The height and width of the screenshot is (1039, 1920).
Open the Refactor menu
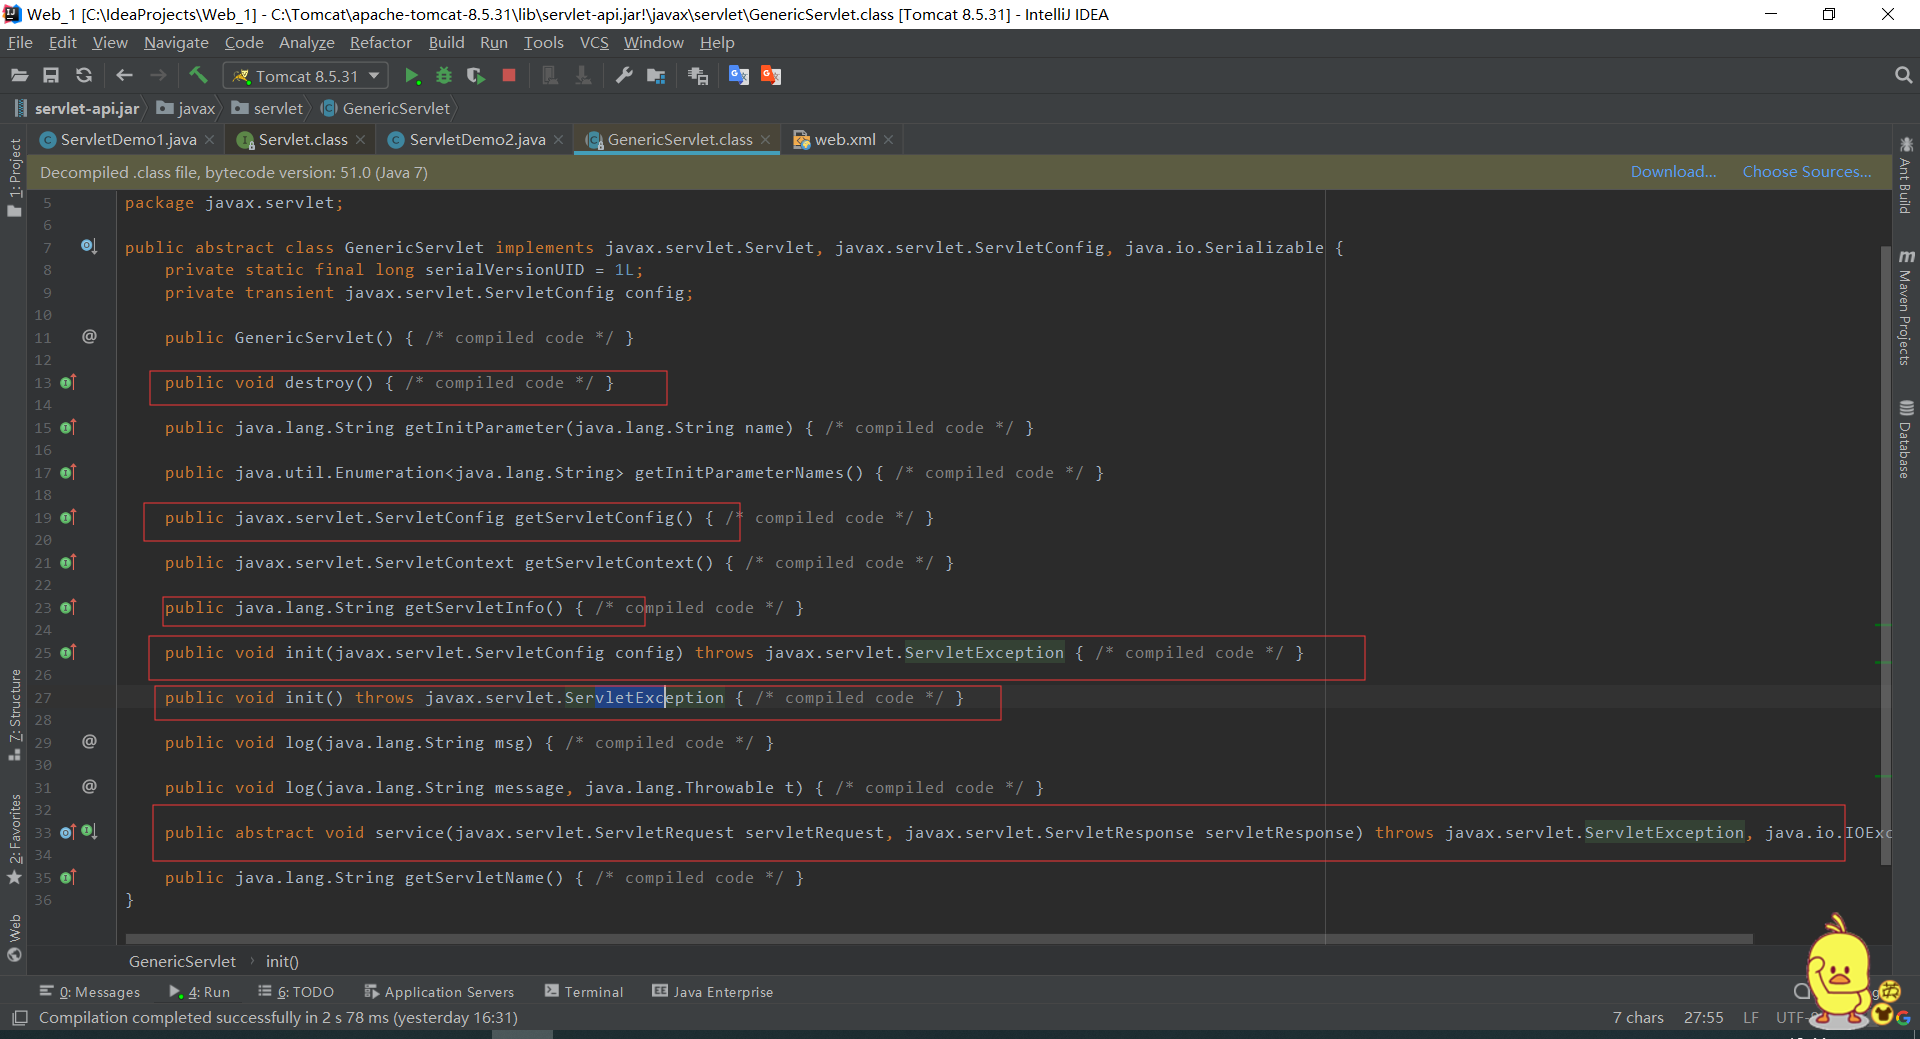pos(380,43)
